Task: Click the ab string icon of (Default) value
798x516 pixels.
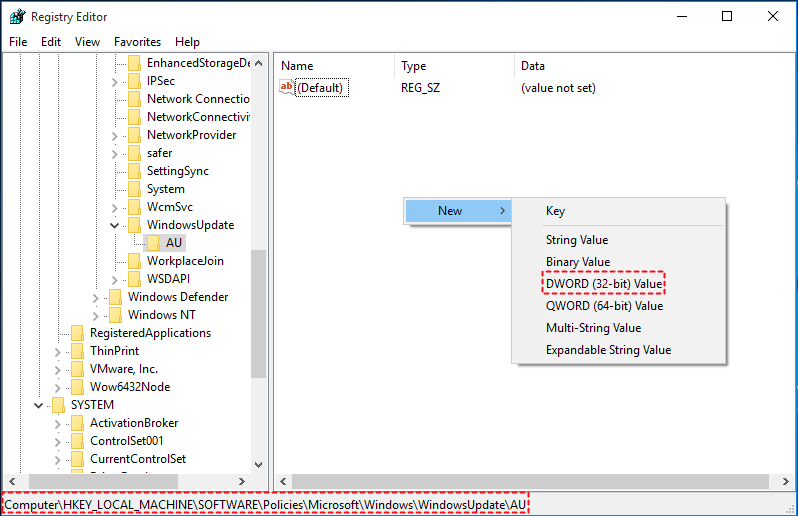Action: point(287,87)
